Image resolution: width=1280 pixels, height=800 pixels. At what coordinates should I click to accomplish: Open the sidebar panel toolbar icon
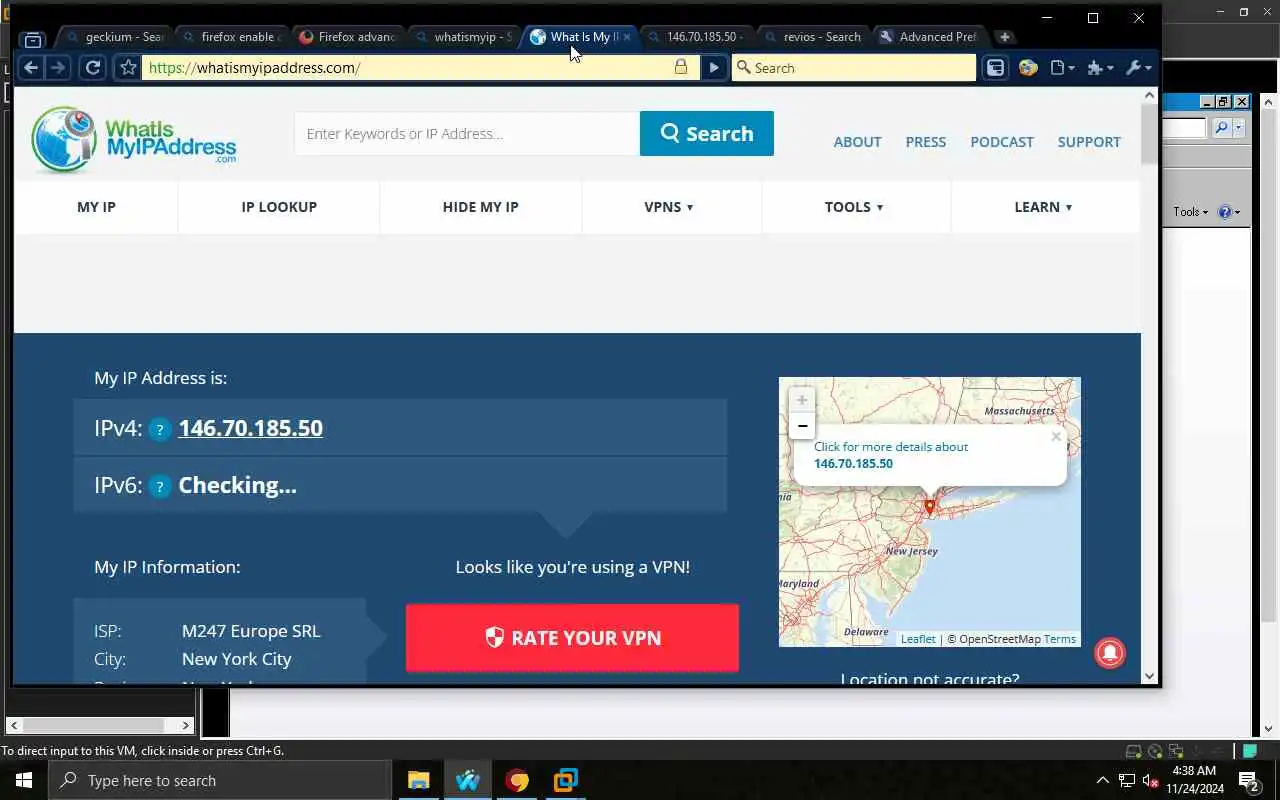pos(995,67)
